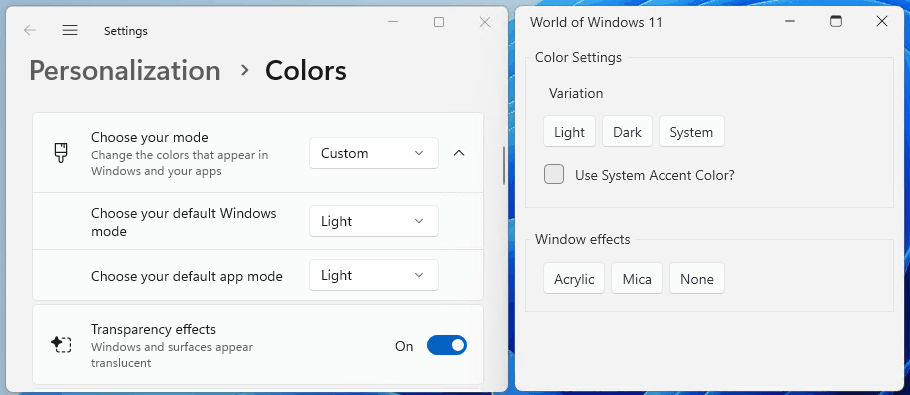Open the default Windows mode dropdown
Screen dimensions: 910x395
[374, 221]
